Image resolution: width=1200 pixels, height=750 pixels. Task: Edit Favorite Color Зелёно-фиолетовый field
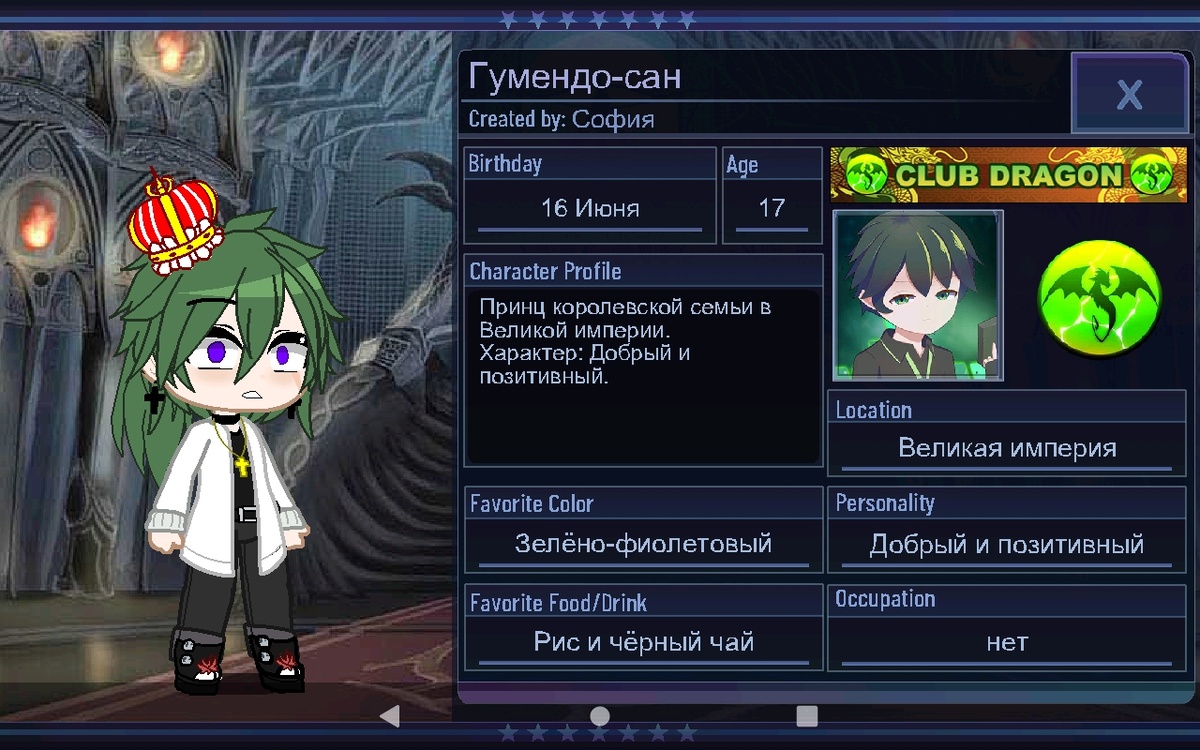(643, 544)
